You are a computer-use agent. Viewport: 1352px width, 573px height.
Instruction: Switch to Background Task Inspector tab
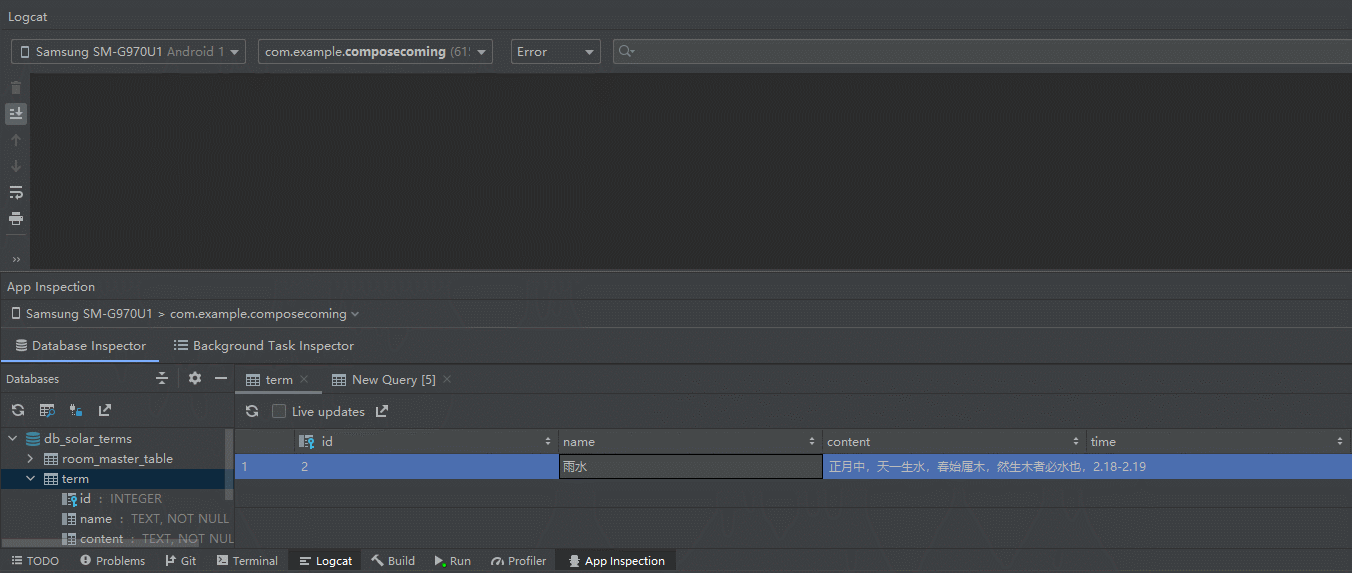(x=264, y=346)
